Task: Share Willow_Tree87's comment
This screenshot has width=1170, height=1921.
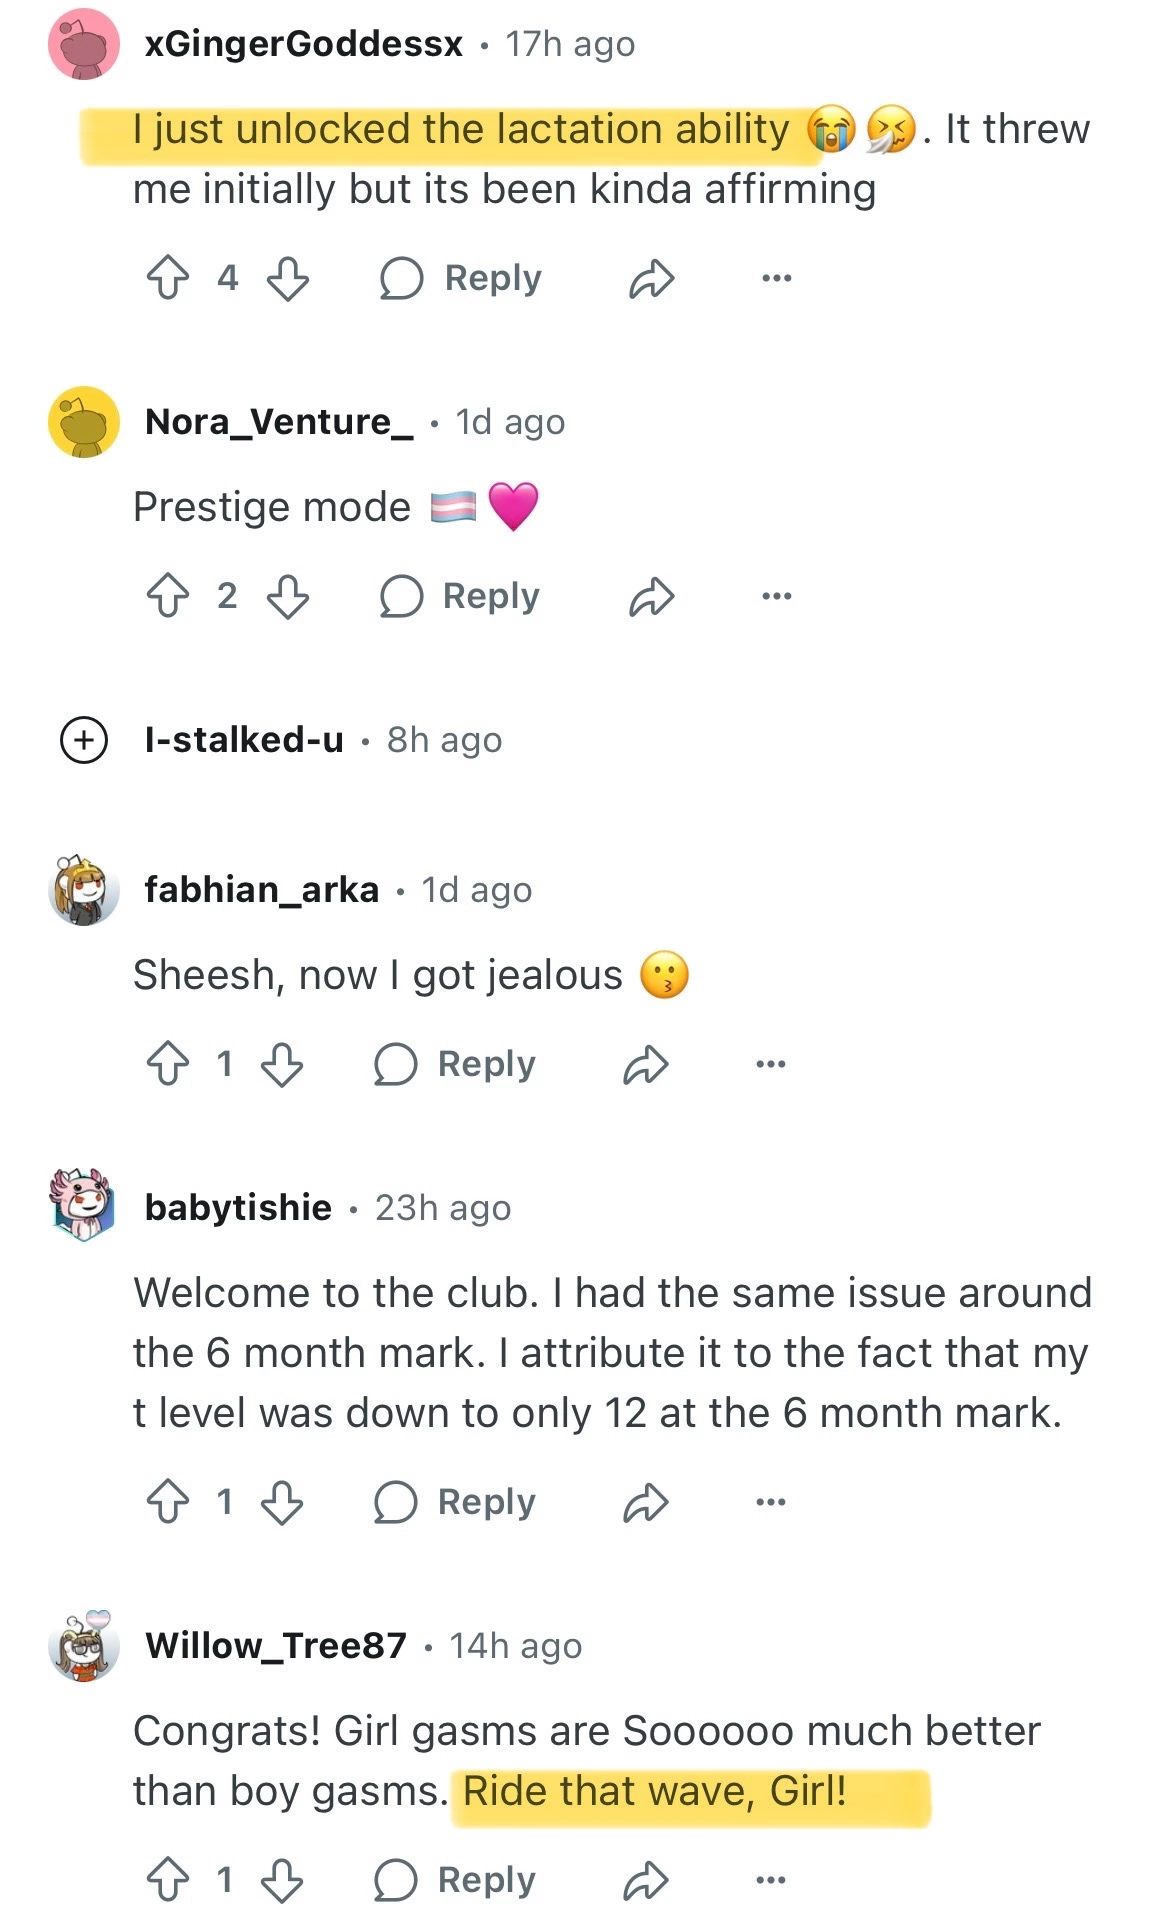Action: [x=645, y=1880]
